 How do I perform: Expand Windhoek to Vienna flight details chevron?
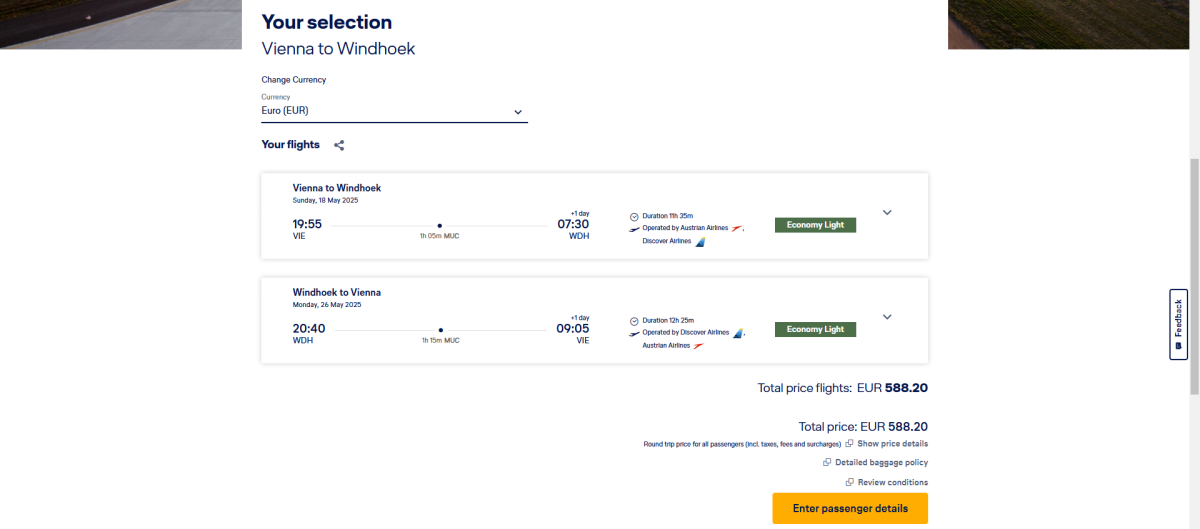887,317
